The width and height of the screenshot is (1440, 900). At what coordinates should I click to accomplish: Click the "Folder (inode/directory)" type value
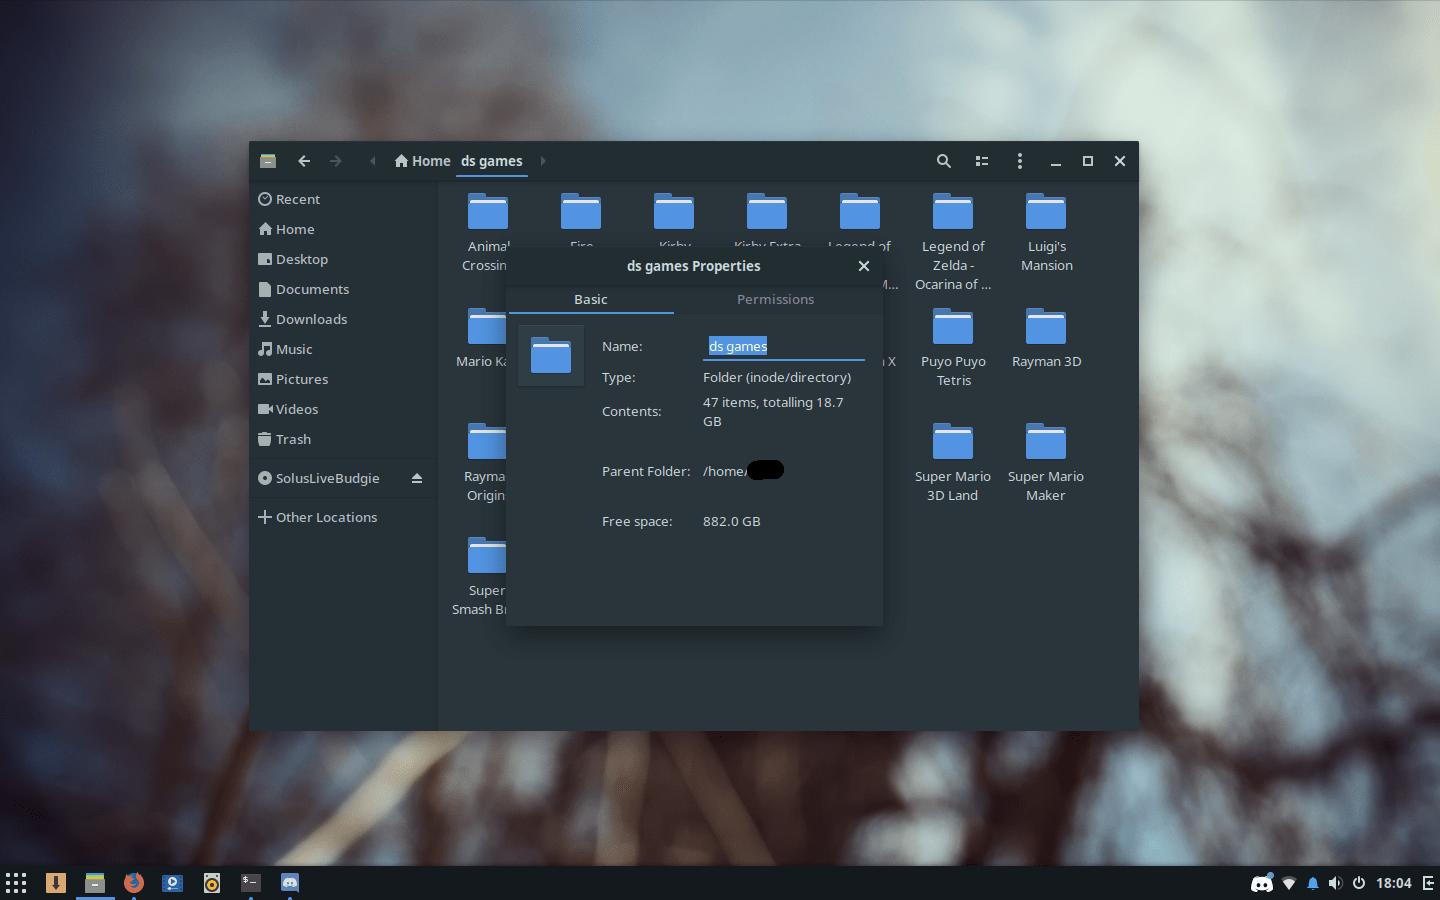(777, 377)
